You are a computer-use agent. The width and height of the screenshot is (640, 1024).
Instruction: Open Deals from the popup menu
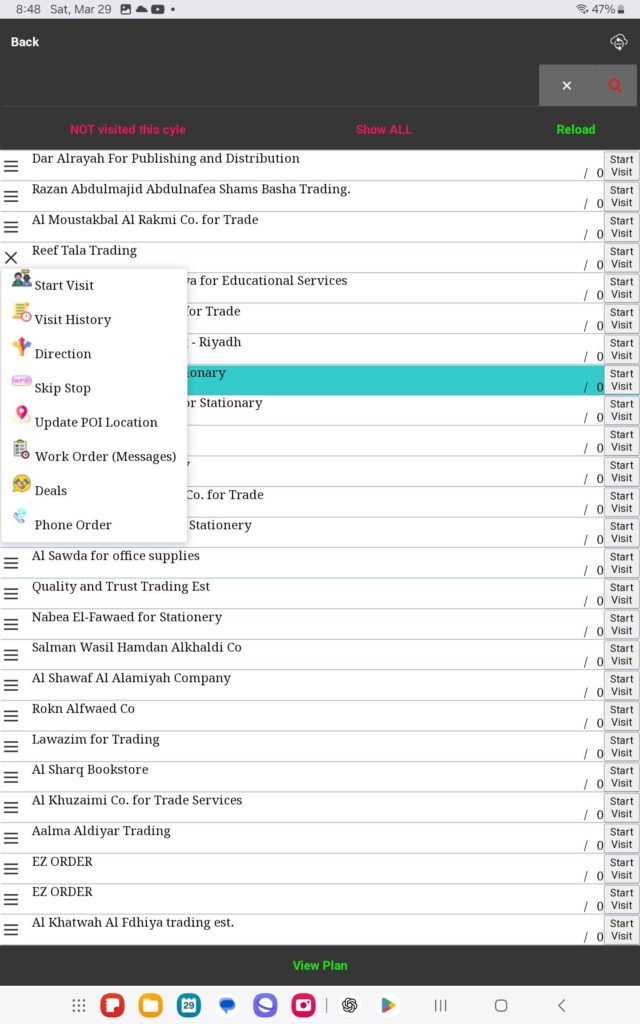pyautogui.click(x=50, y=490)
